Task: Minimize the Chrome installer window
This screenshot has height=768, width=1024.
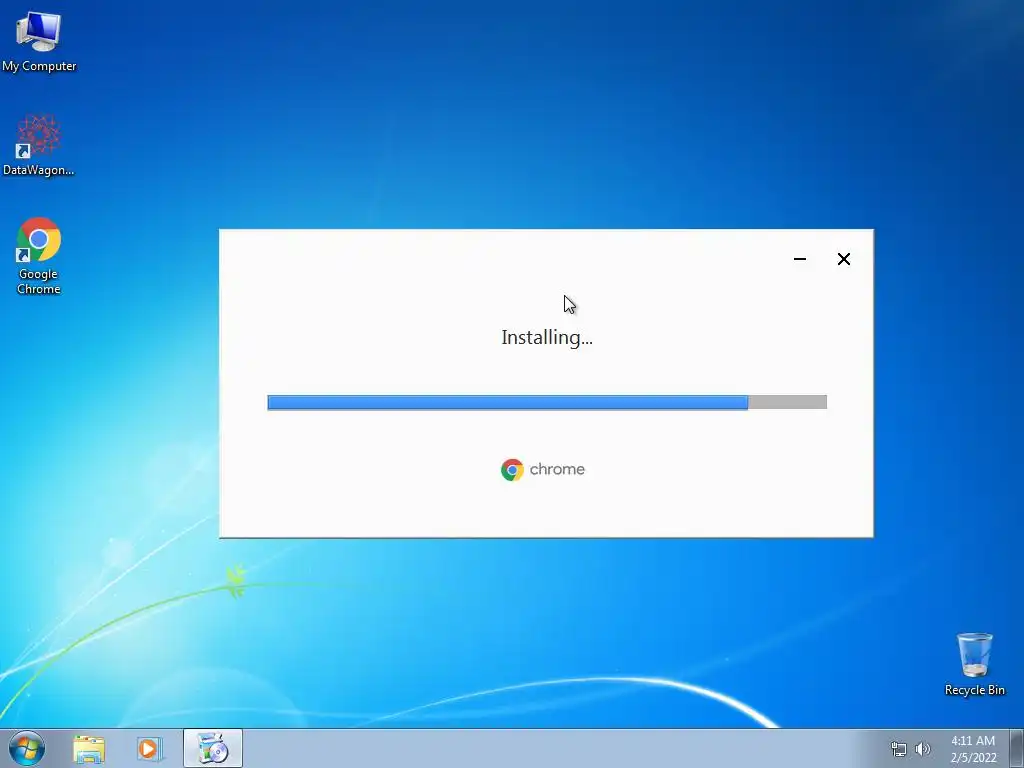Action: [x=800, y=259]
